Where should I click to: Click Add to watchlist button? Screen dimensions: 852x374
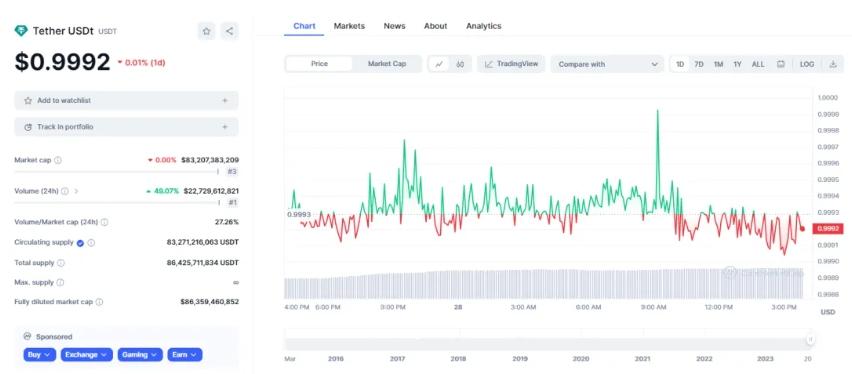click(126, 101)
